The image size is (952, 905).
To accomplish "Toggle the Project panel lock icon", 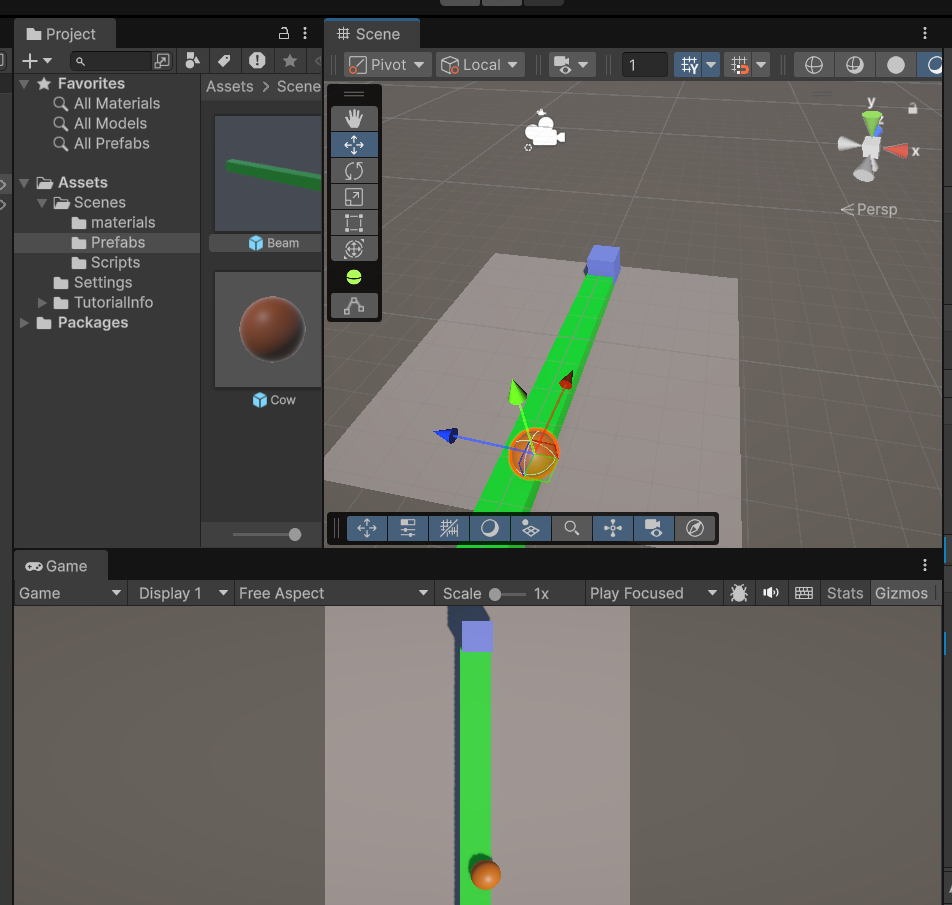I will 284,34.
